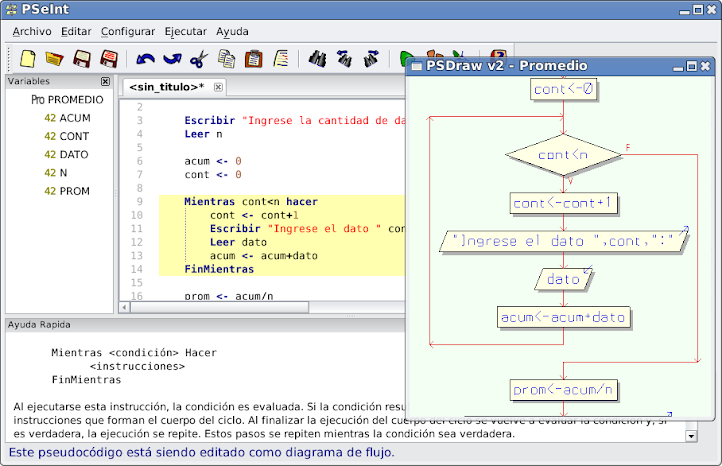The height and width of the screenshot is (466, 722).
Task: Click the Mientras keyword on line 9
Action: tap(210, 202)
